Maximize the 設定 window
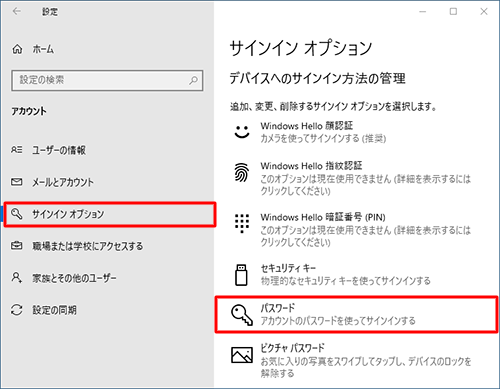This screenshot has height=389, width=500. (453, 12)
